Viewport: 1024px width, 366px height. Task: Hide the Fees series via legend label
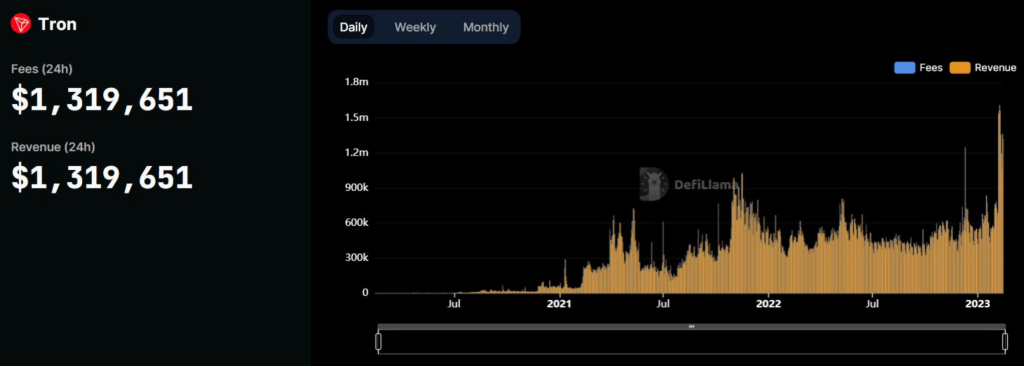pos(931,68)
